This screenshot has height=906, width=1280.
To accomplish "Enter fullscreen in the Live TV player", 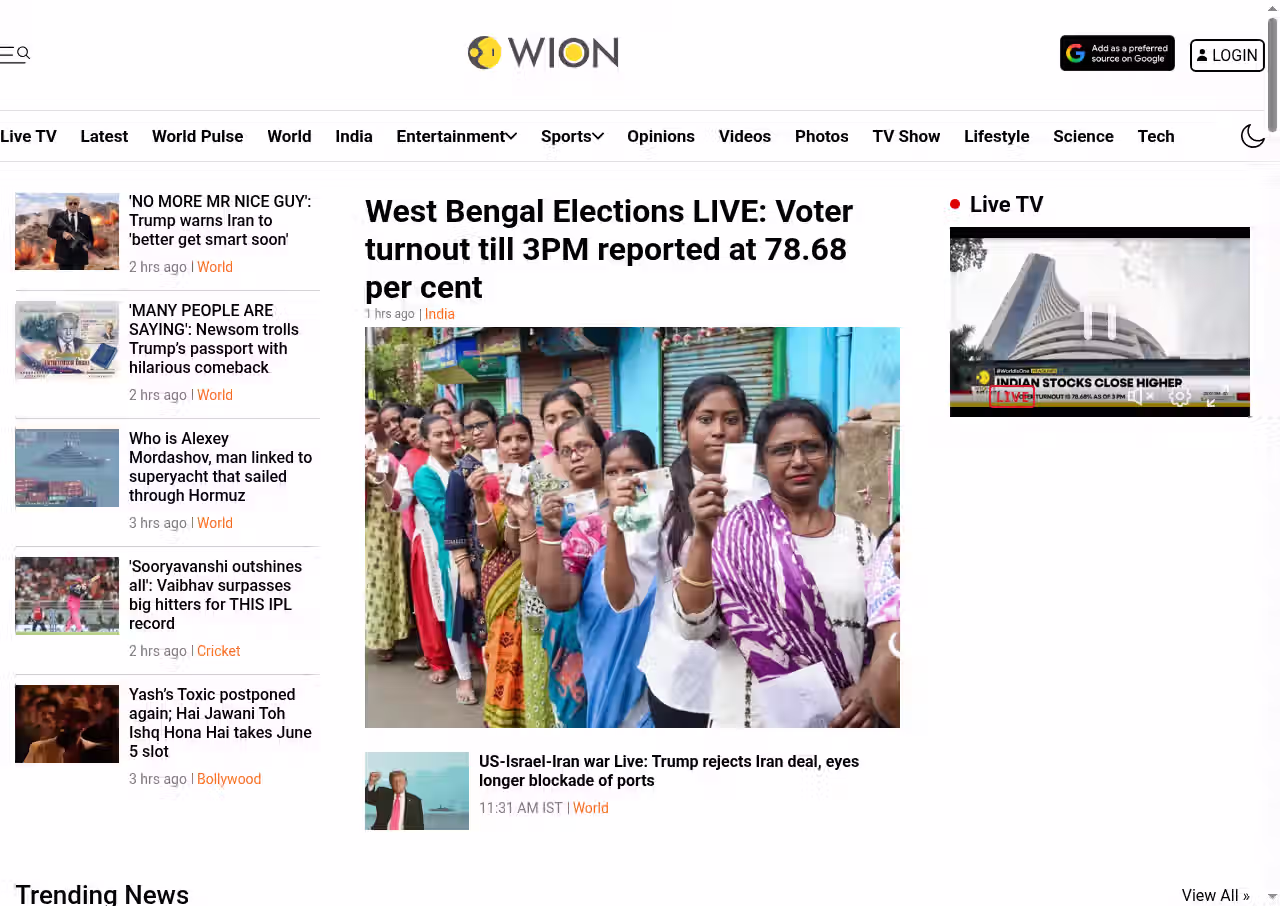I will [1218, 396].
